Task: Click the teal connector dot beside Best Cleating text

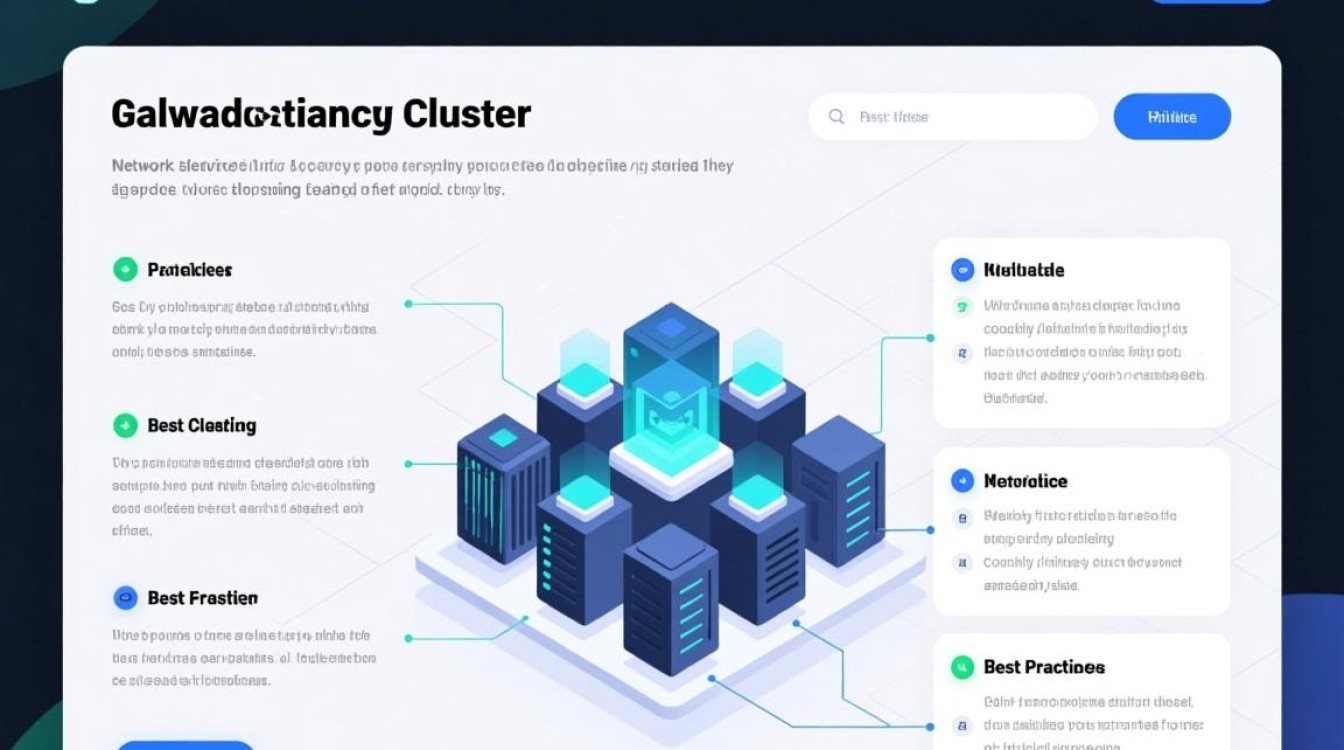Action: click(408, 464)
